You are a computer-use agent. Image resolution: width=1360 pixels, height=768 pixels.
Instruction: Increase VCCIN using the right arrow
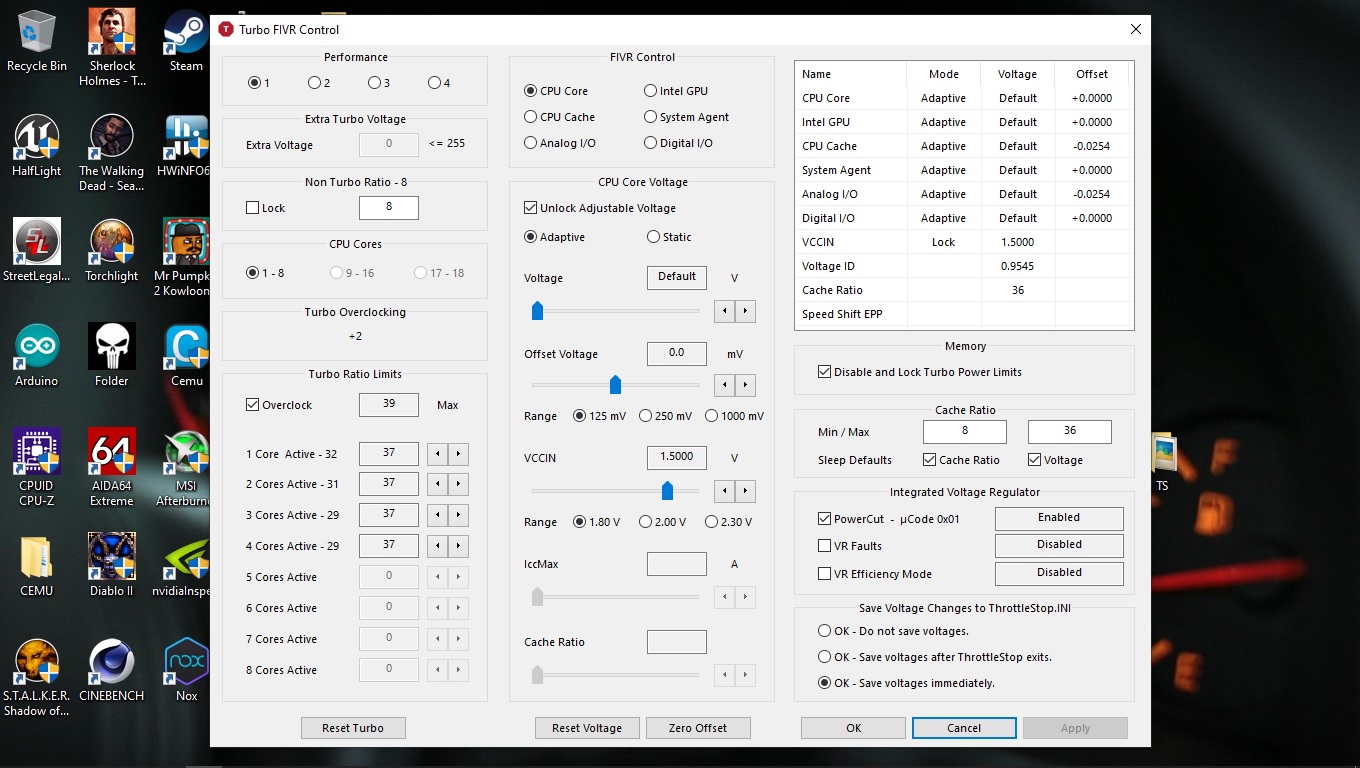click(x=745, y=490)
